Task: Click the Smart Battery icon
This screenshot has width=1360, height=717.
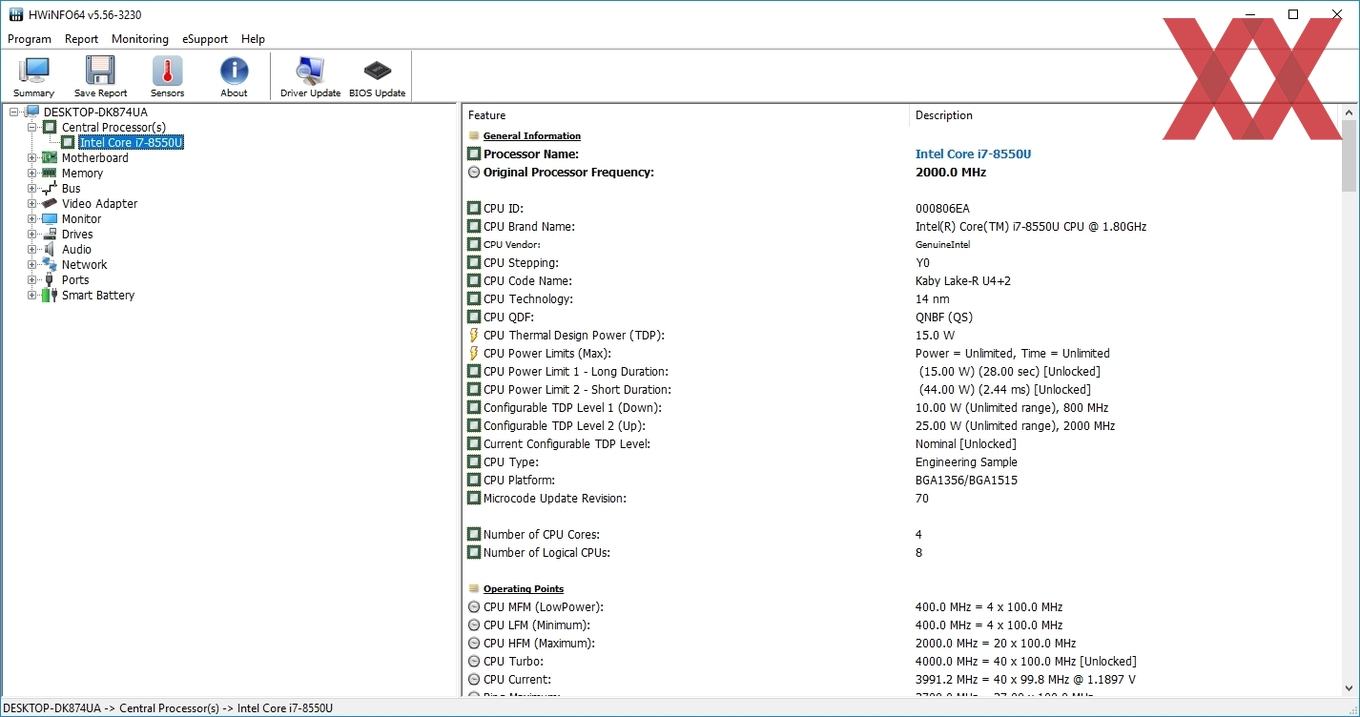Action: pos(49,295)
